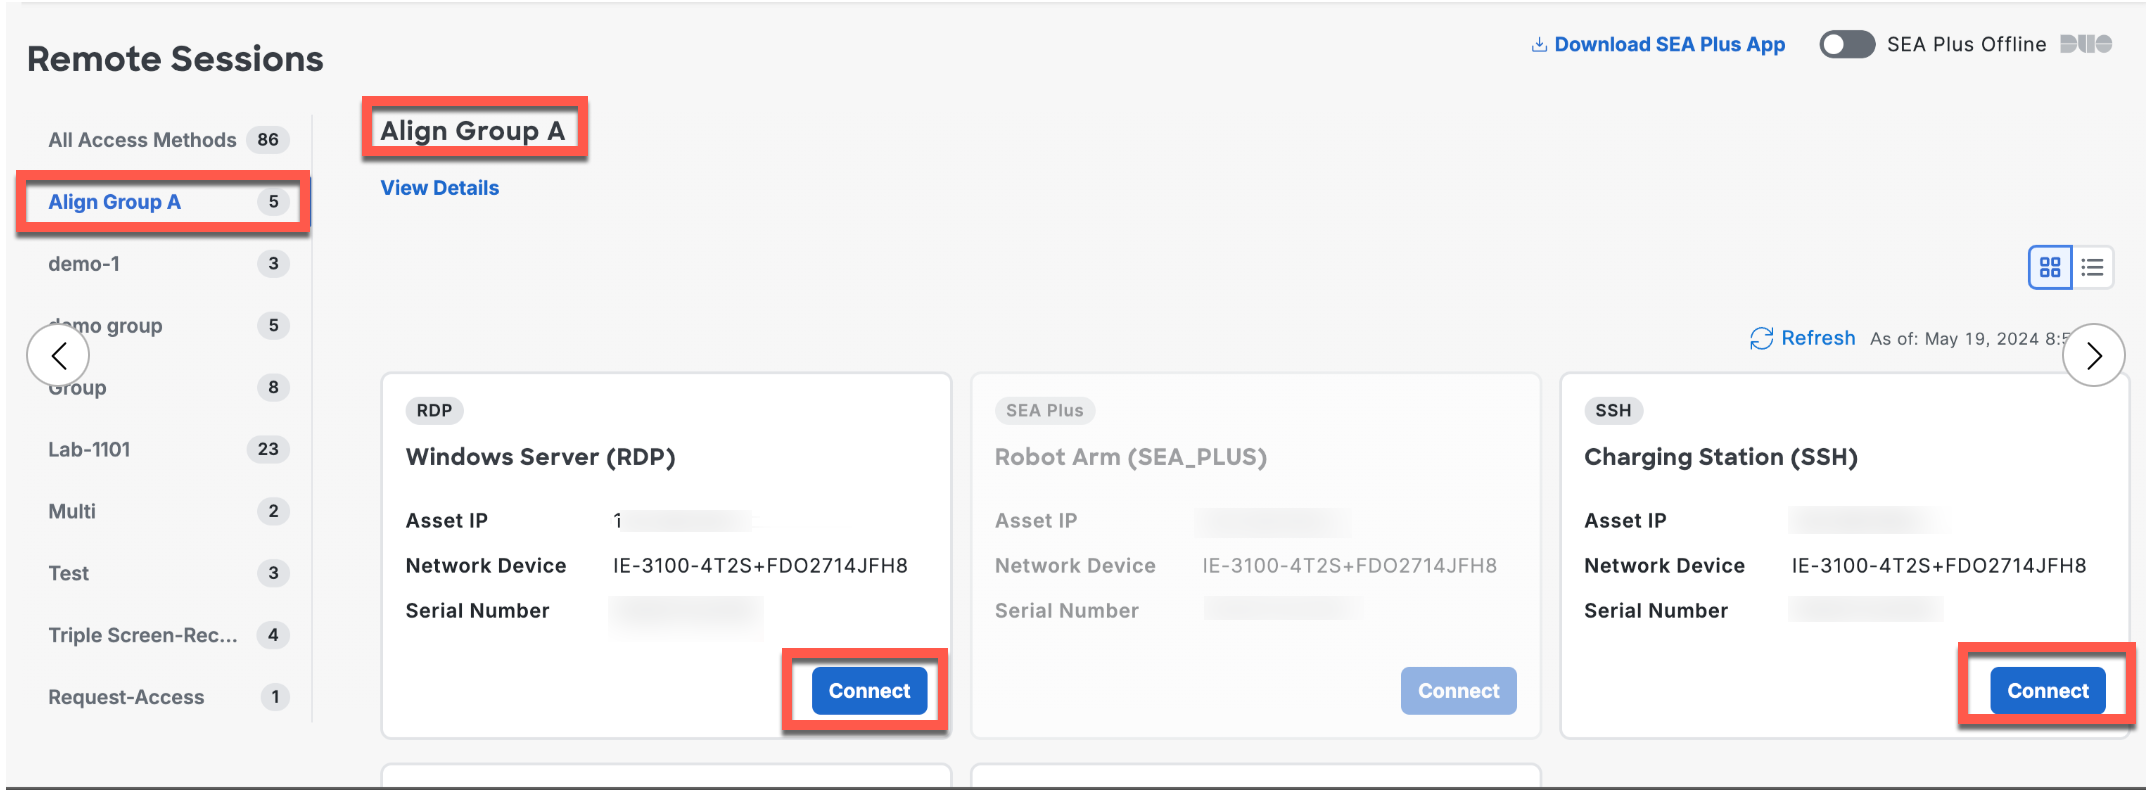Toggle the SEA Plus Offline switch

pyautogui.click(x=1846, y=45)
